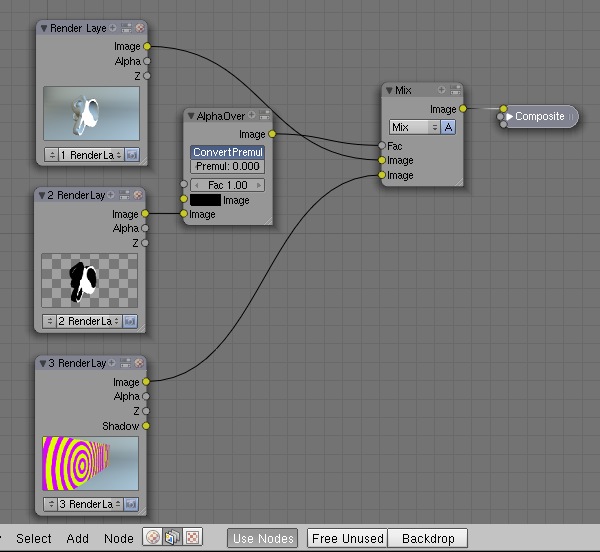600x552 pixels.
Task: Open the Add menu
Action: (x=77, y=538)
